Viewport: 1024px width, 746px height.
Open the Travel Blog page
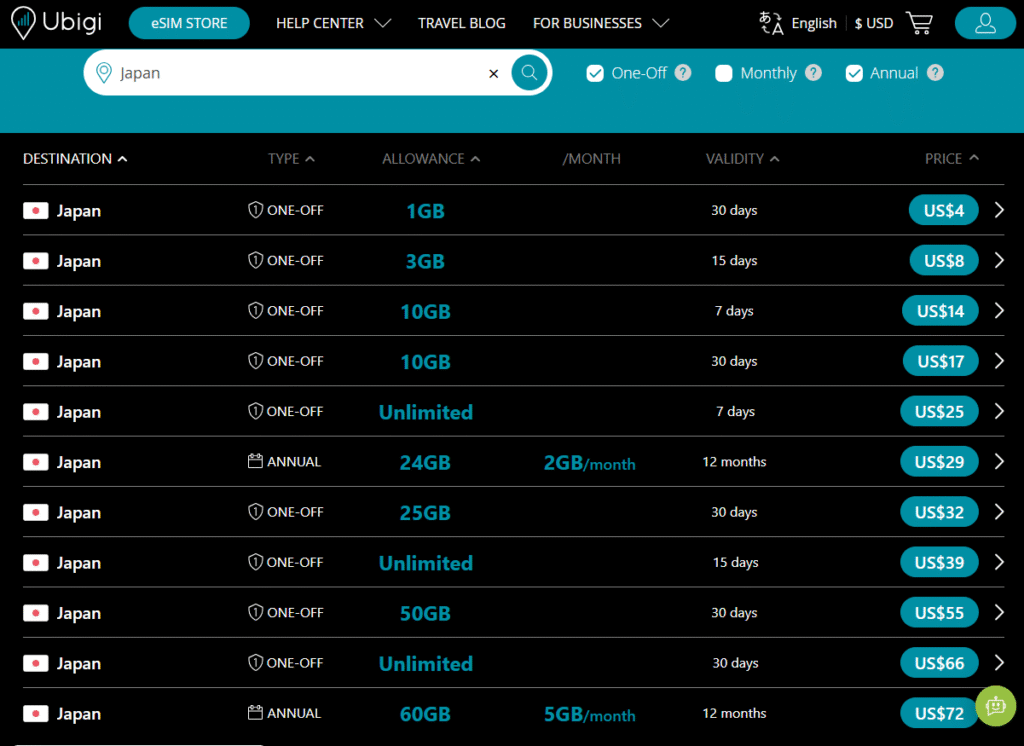click(x=461, y=23)
